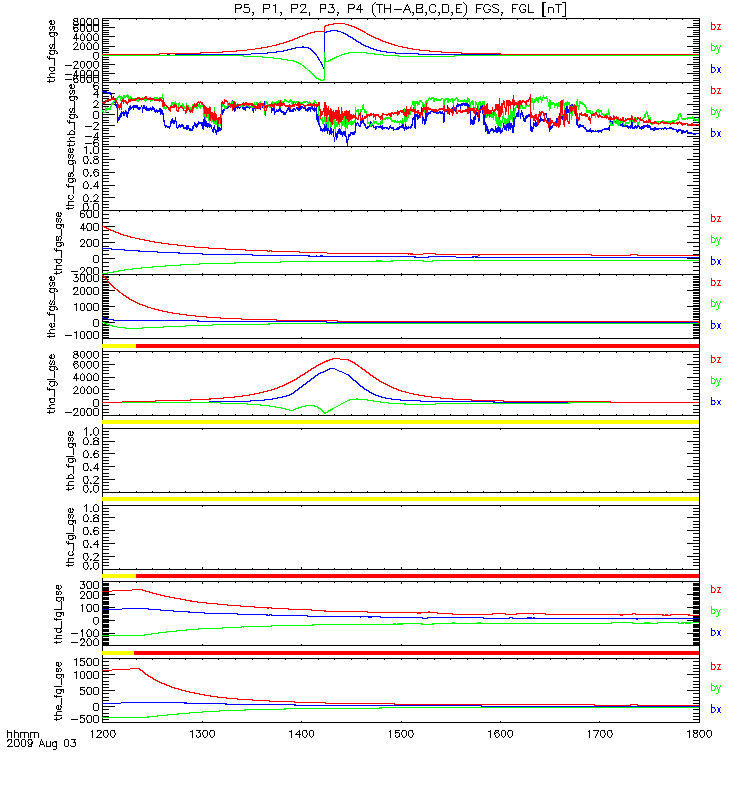Click the 1400 time axis tick label
Screen dimensions: 750x800
tap(302, 734)
